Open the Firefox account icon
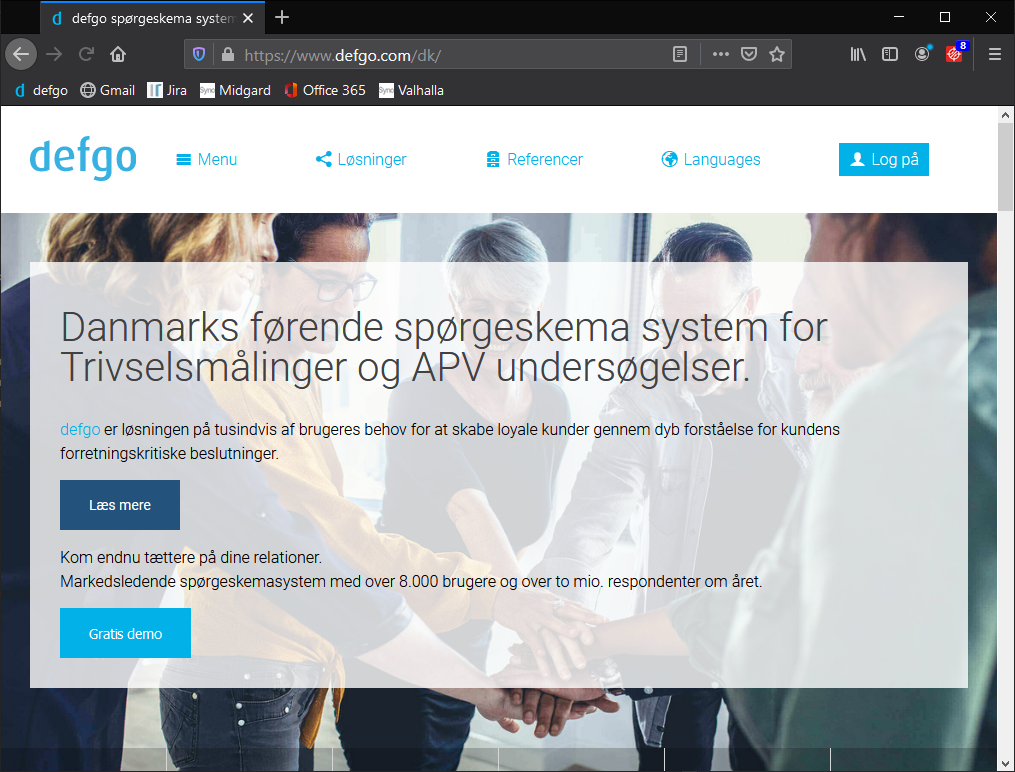 [922, 54]
